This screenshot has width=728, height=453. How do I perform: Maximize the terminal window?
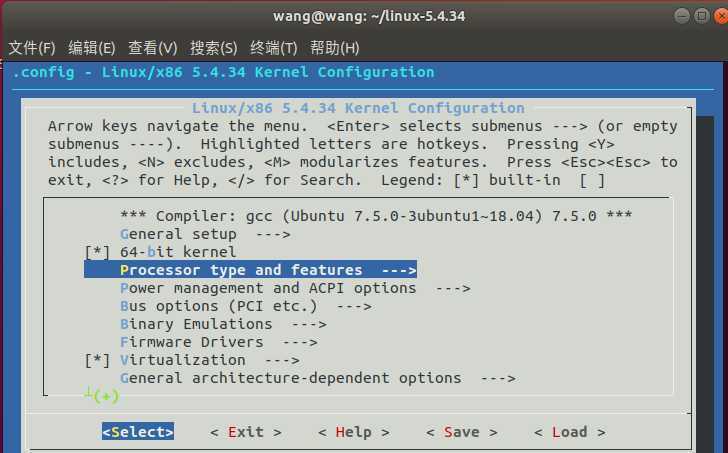702,16
